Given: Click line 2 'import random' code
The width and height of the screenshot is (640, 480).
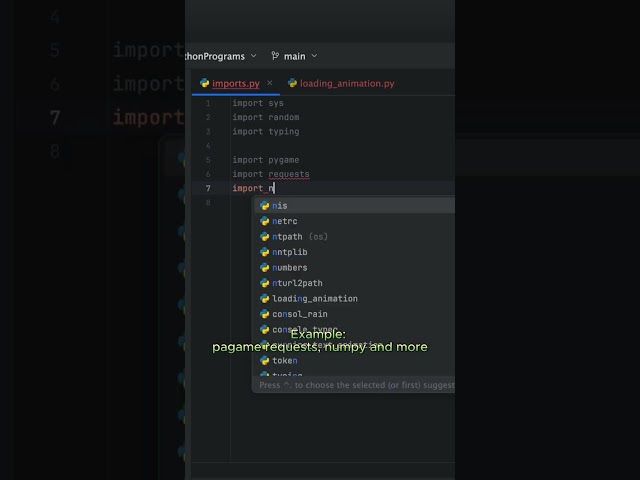Looking at the screenshot, I should click(x=266, y=117).
